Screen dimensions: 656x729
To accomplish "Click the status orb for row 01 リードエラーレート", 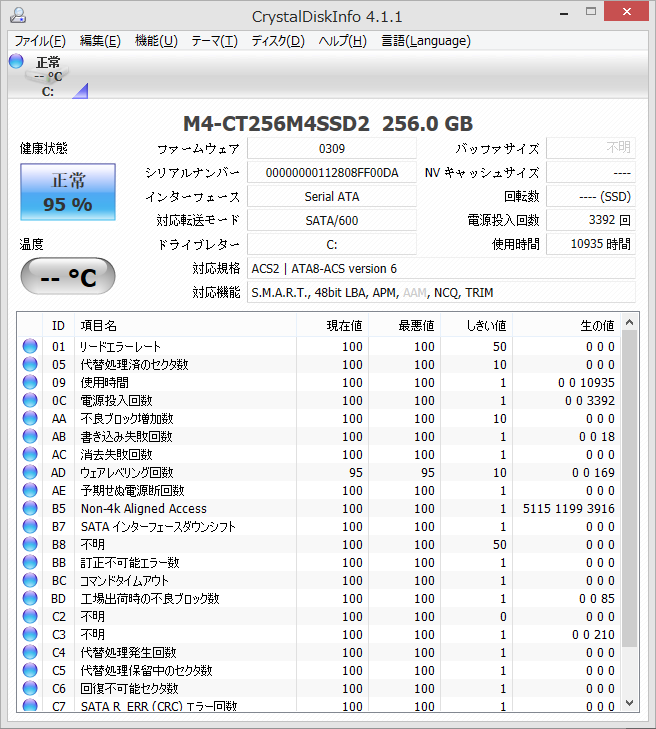I will [x=30, y=346].
